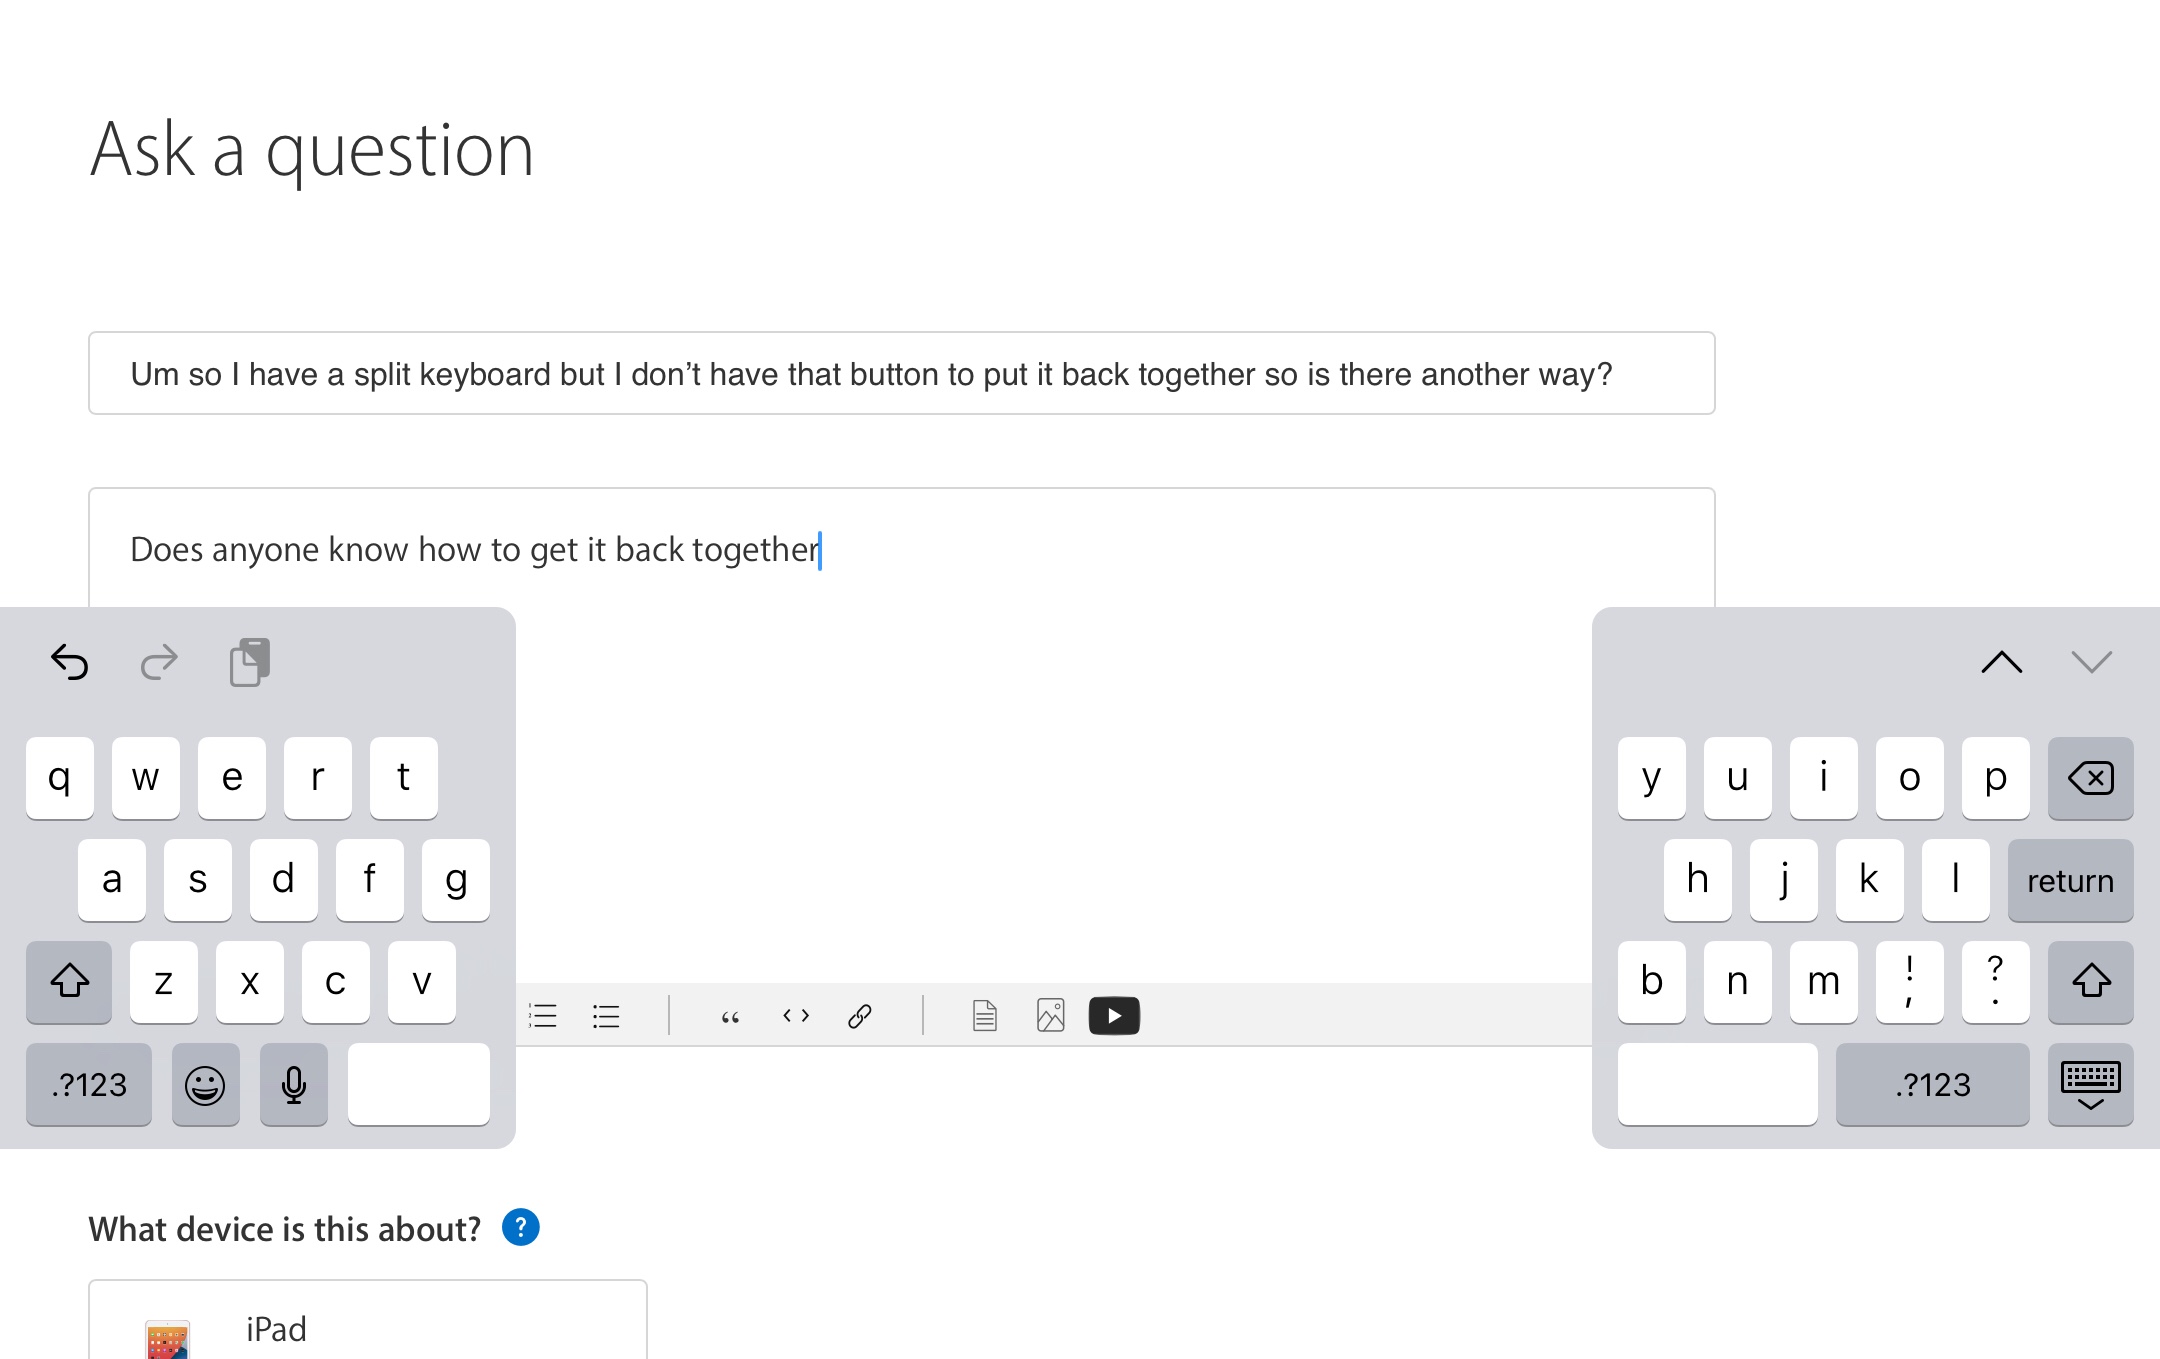Image resolution: width=2160 pixels, height=1359 pixels.
Task: Insert an image in editor toolbar
Action: tap(1050, 1016)
